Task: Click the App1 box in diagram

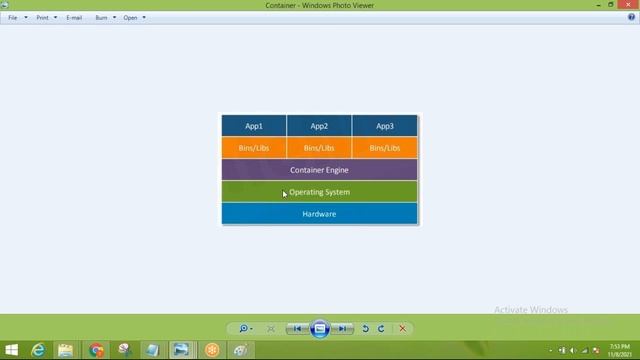Action: (254, 126)
